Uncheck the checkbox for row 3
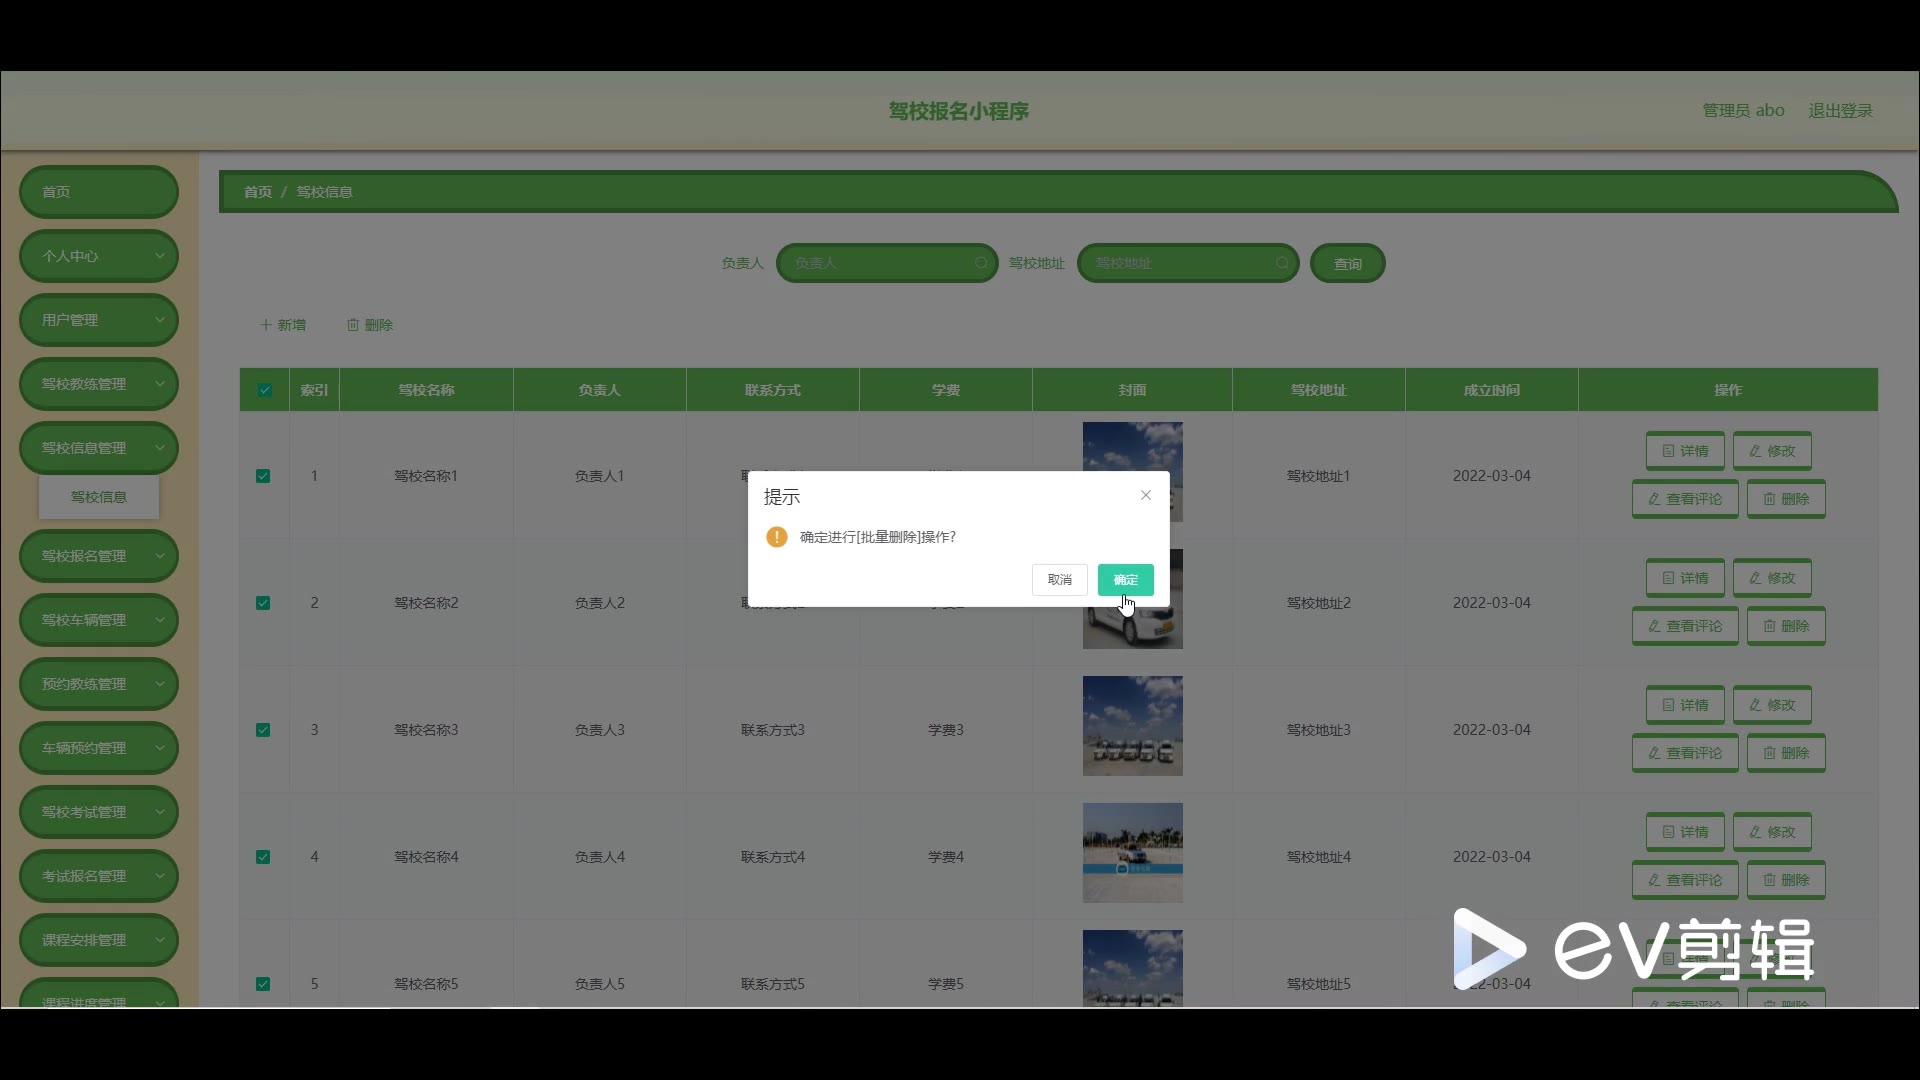Image resolution: width=1920 pixels, height=1080 pixels. 263,730
